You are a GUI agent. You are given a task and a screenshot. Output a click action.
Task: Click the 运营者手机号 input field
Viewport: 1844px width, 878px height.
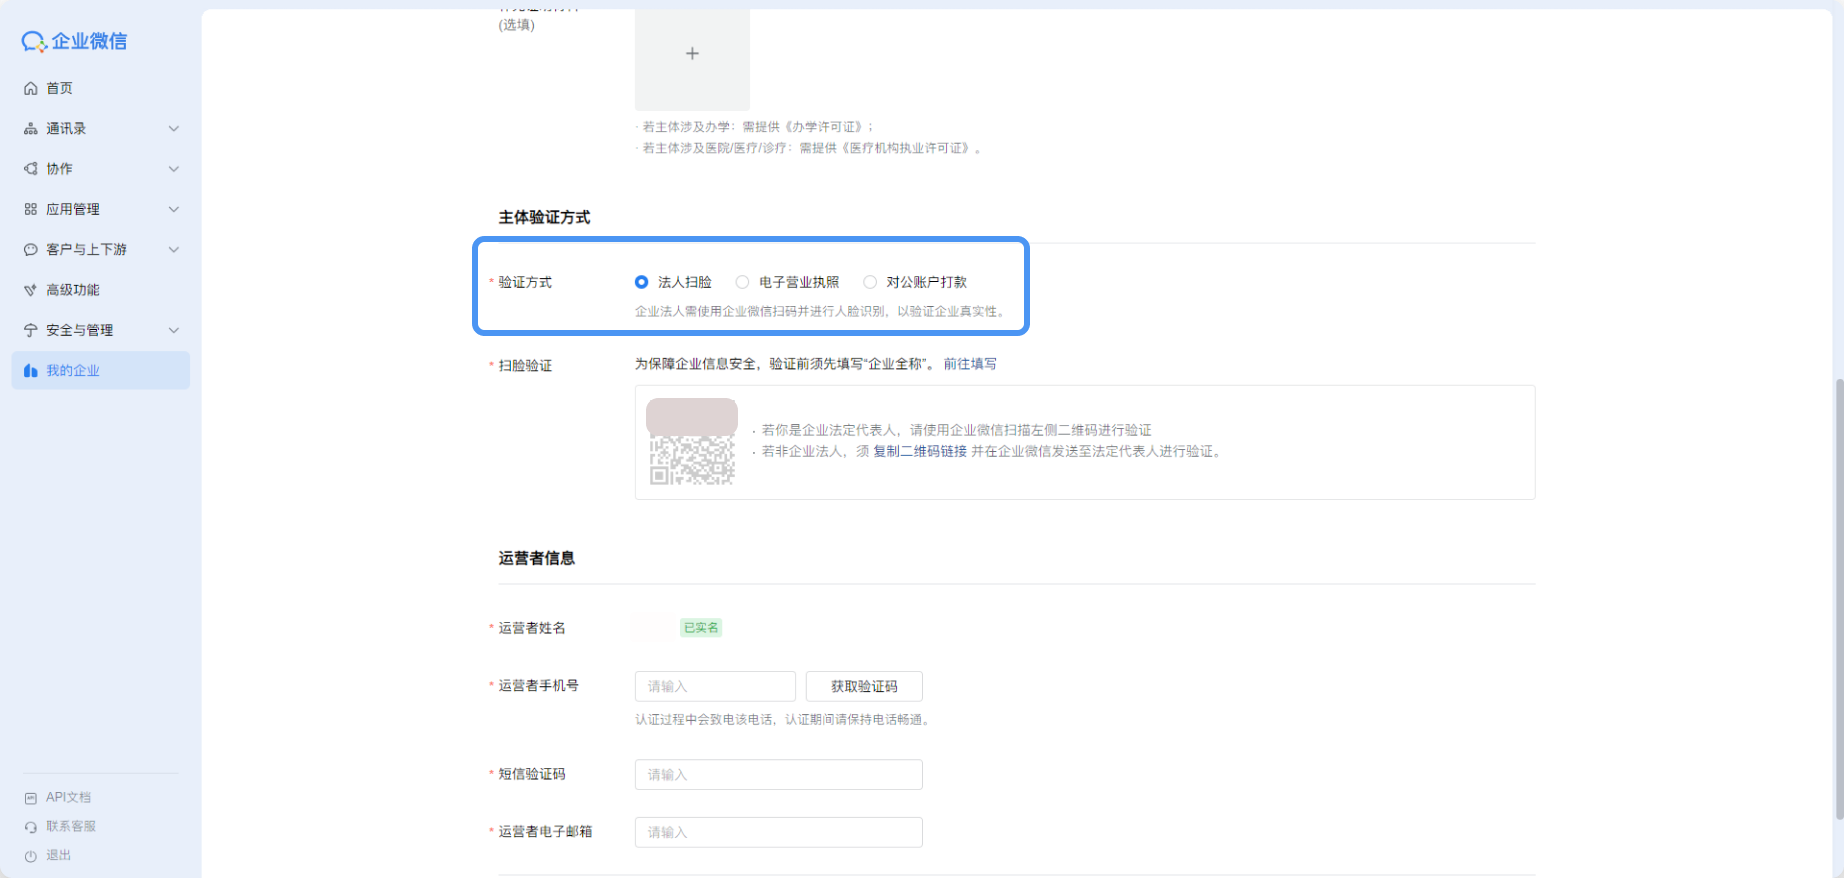pyautogui.click(x=715, y=686)
